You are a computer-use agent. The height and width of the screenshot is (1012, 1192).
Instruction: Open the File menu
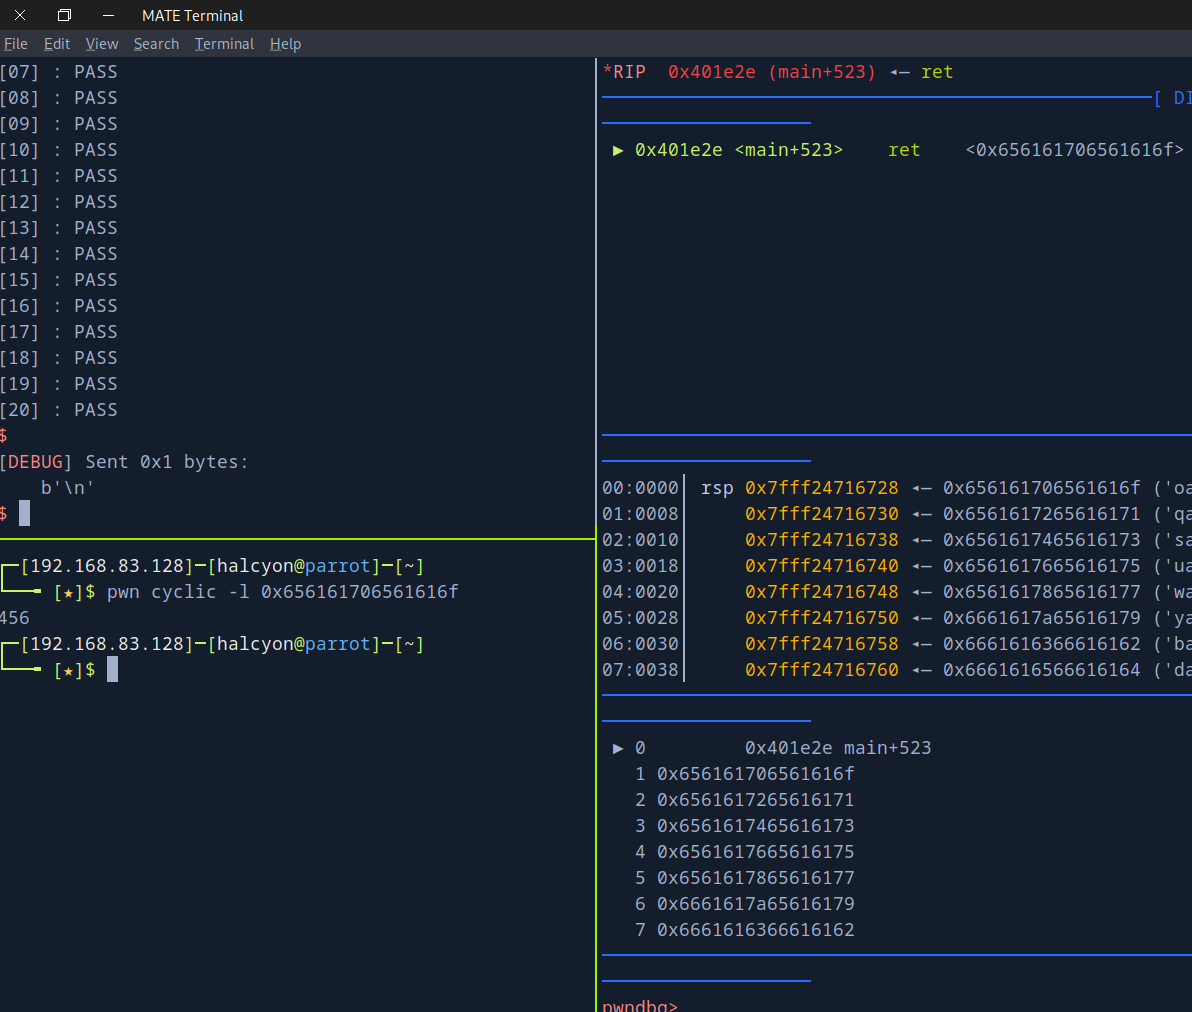(16, 44)
